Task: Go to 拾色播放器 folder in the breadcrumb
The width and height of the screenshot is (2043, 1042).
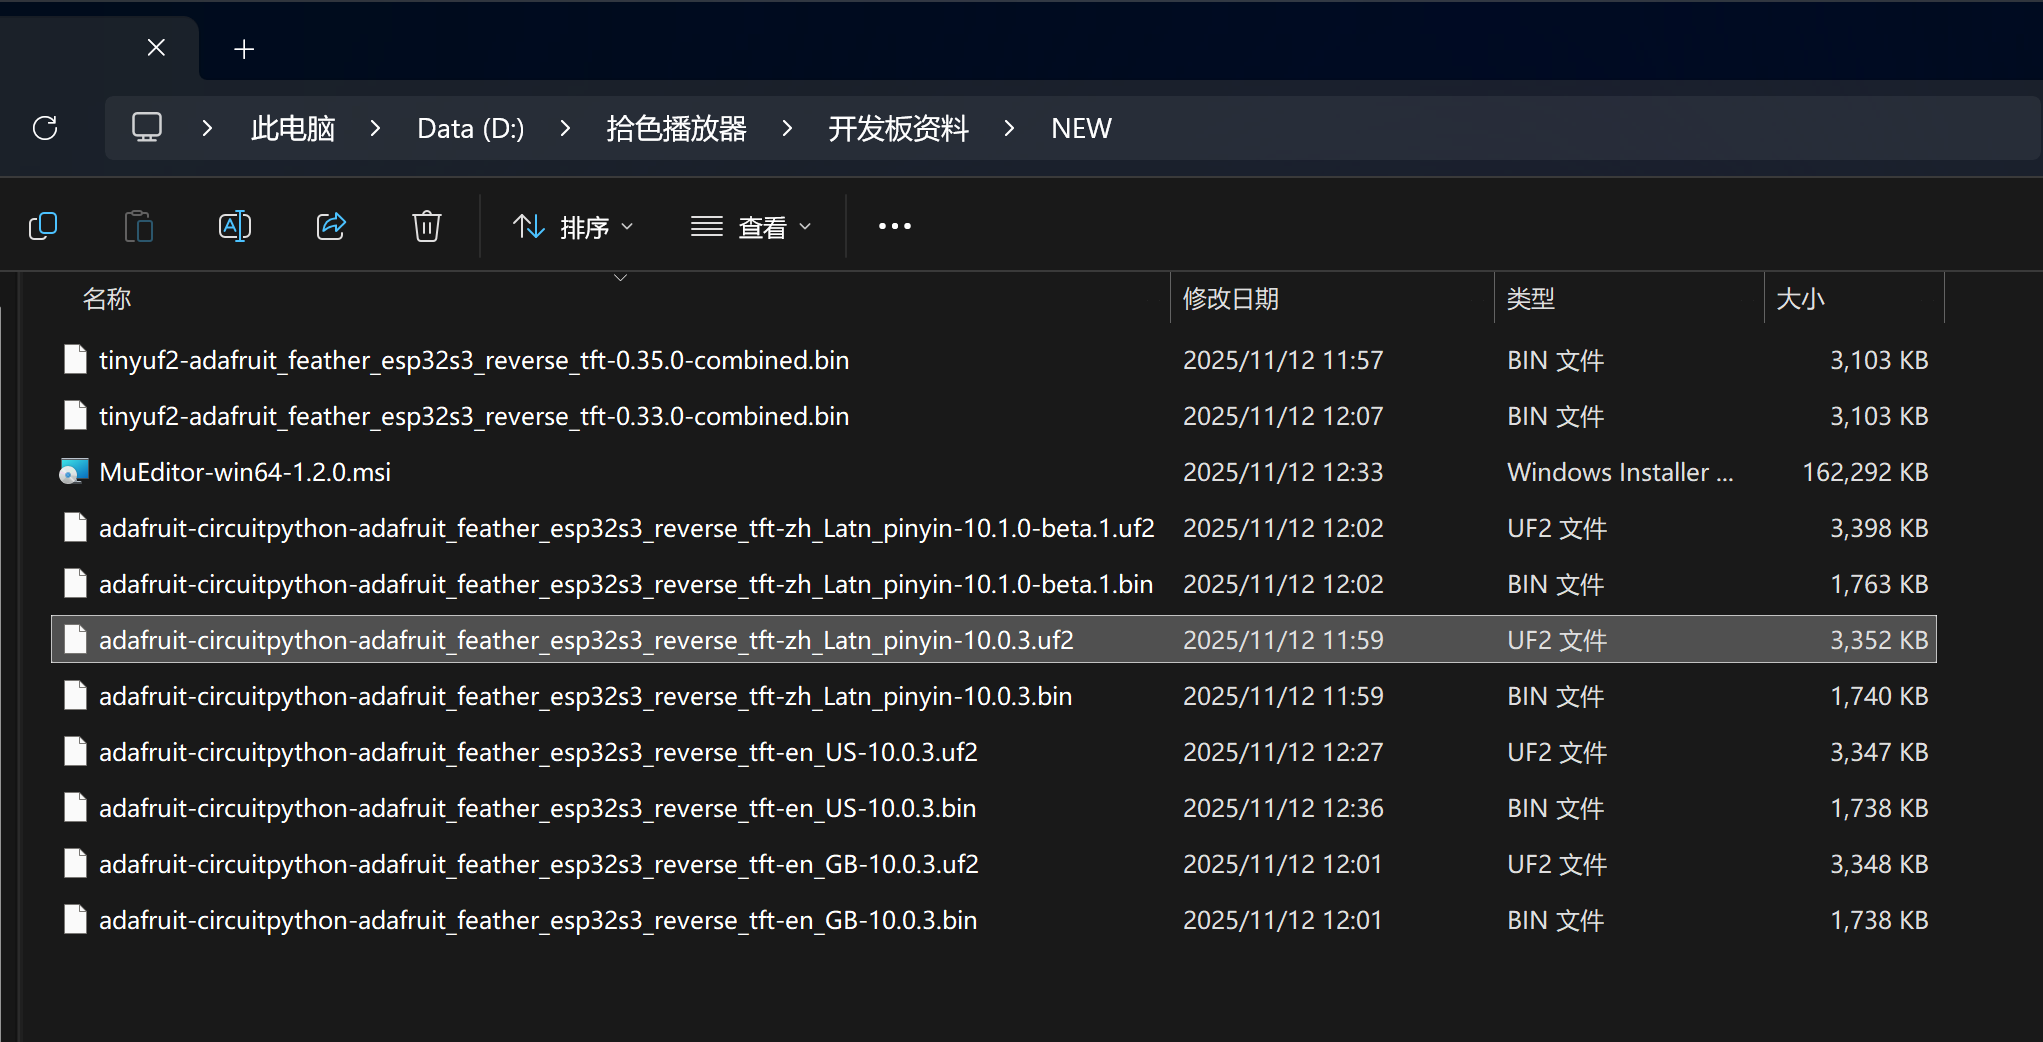Action: click(676, 128)
